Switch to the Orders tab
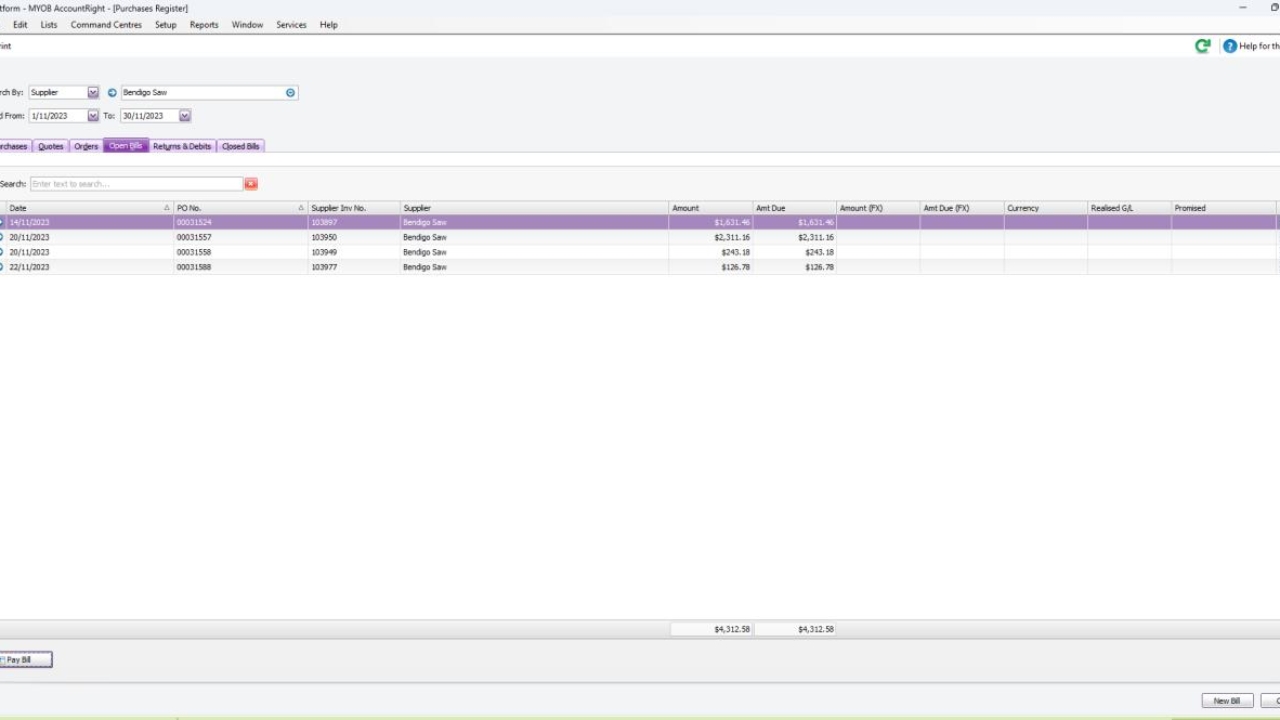Image resolution: width=1280 pixels, height=720 pixels. point(86,146)
